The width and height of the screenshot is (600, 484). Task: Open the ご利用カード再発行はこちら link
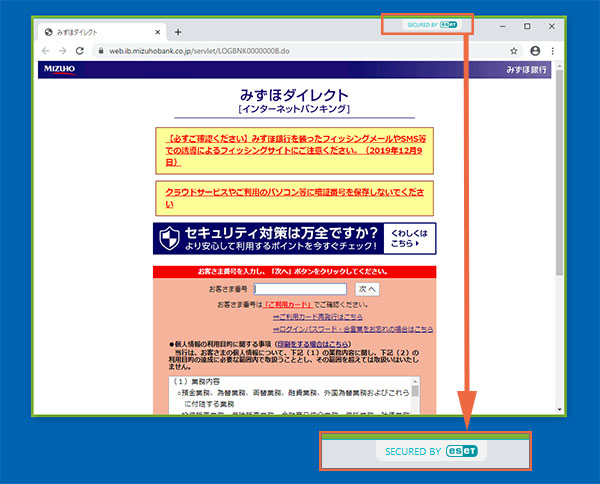[318, 317]
